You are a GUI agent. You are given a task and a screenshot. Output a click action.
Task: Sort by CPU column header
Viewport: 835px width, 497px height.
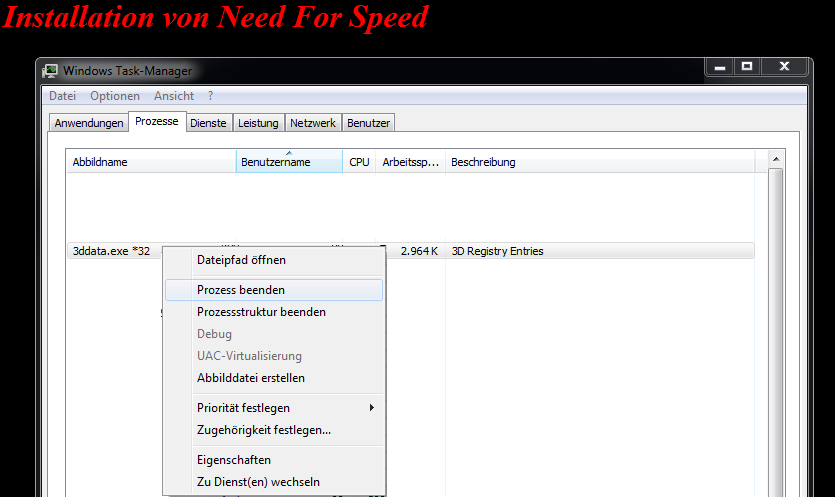click(359, 162)
